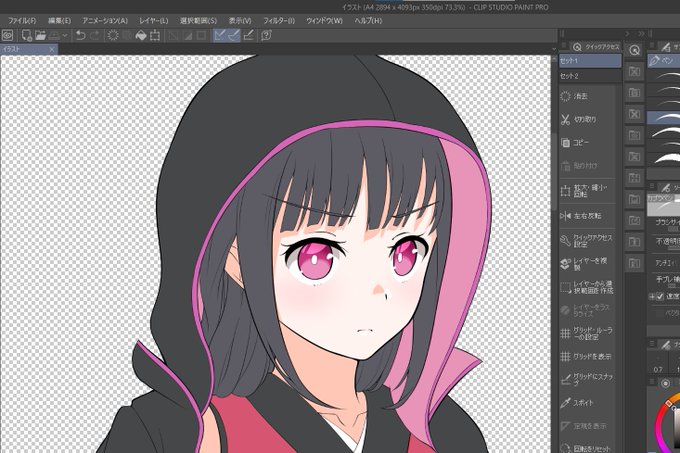Collapse the palette dock with single chevron

[627, 33]
